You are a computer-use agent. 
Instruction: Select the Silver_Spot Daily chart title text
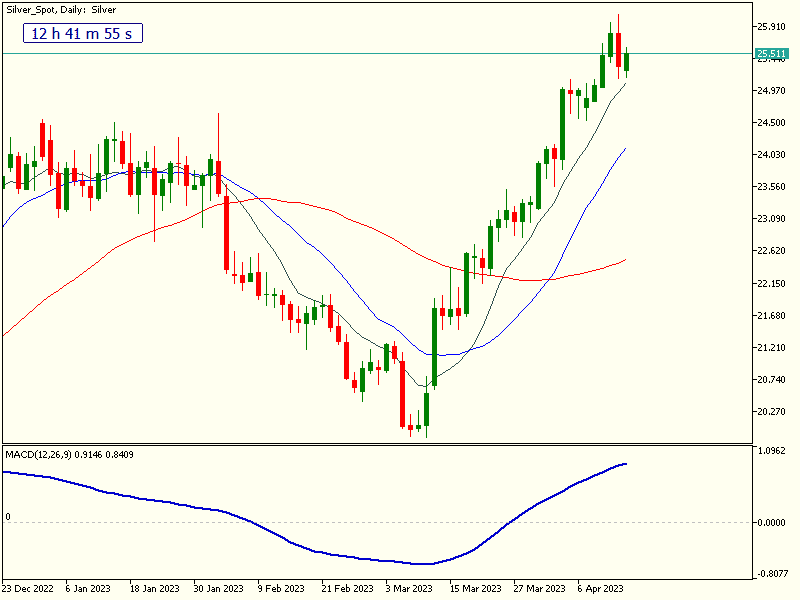[x=61, y=9]
